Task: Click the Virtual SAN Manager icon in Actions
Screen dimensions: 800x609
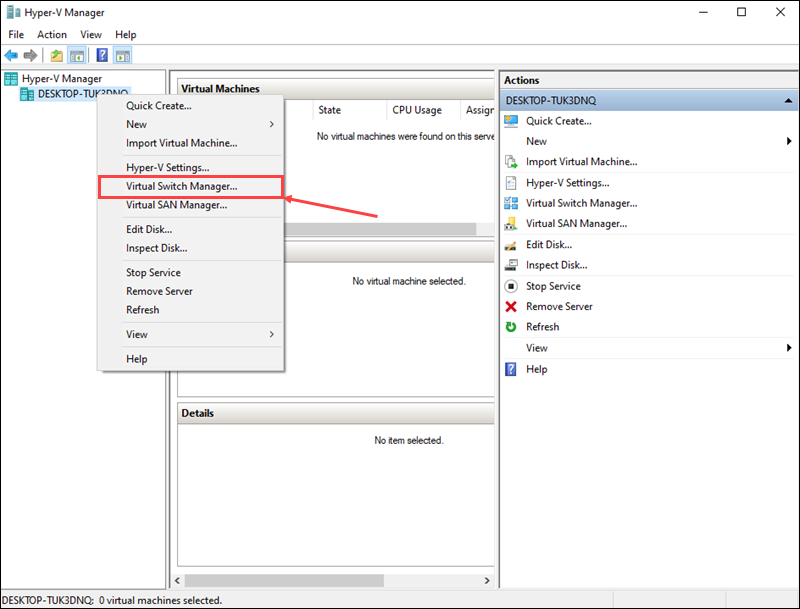Action: click(511, 223)
